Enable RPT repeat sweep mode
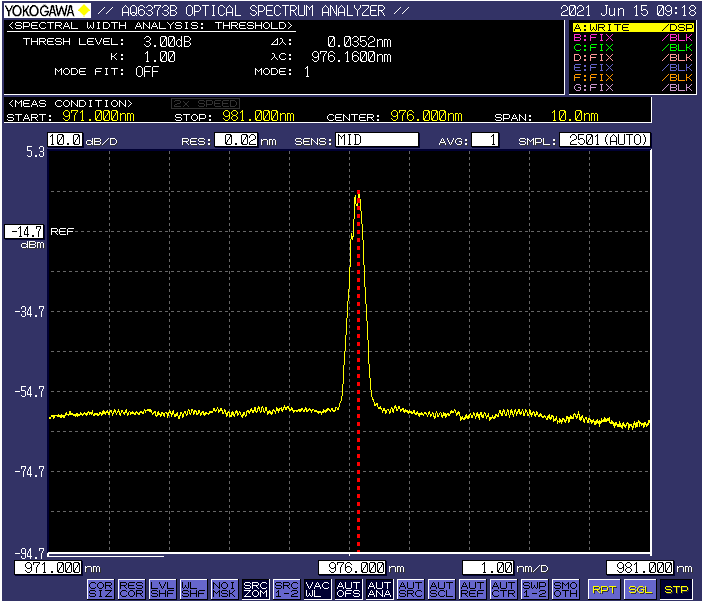Screen dimensions: 704x603 point(603,589)
